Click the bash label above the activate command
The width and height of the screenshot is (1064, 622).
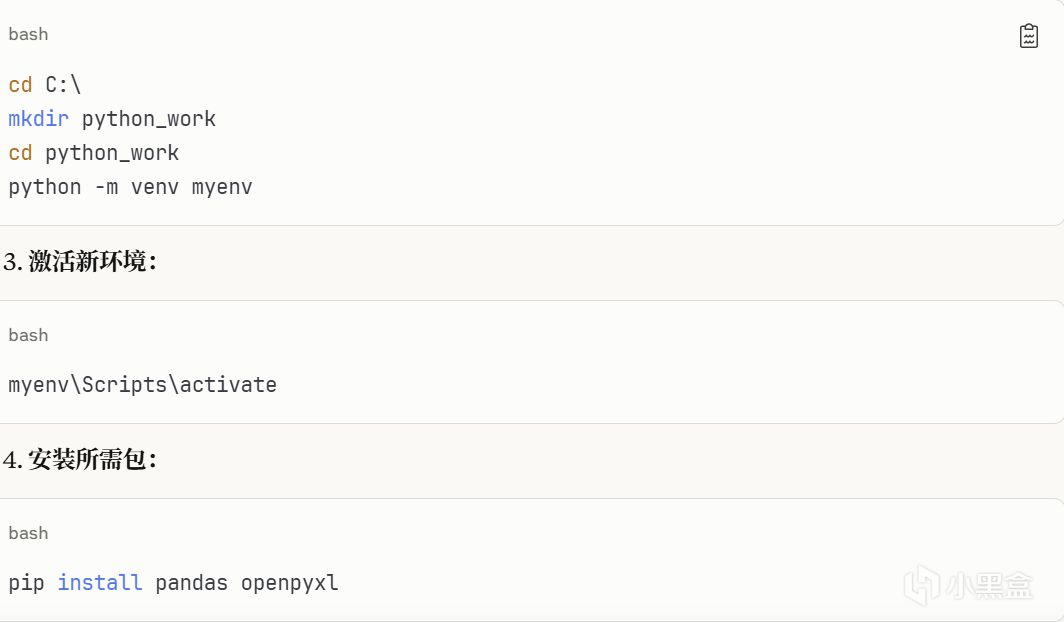click(x=28, y=335)
